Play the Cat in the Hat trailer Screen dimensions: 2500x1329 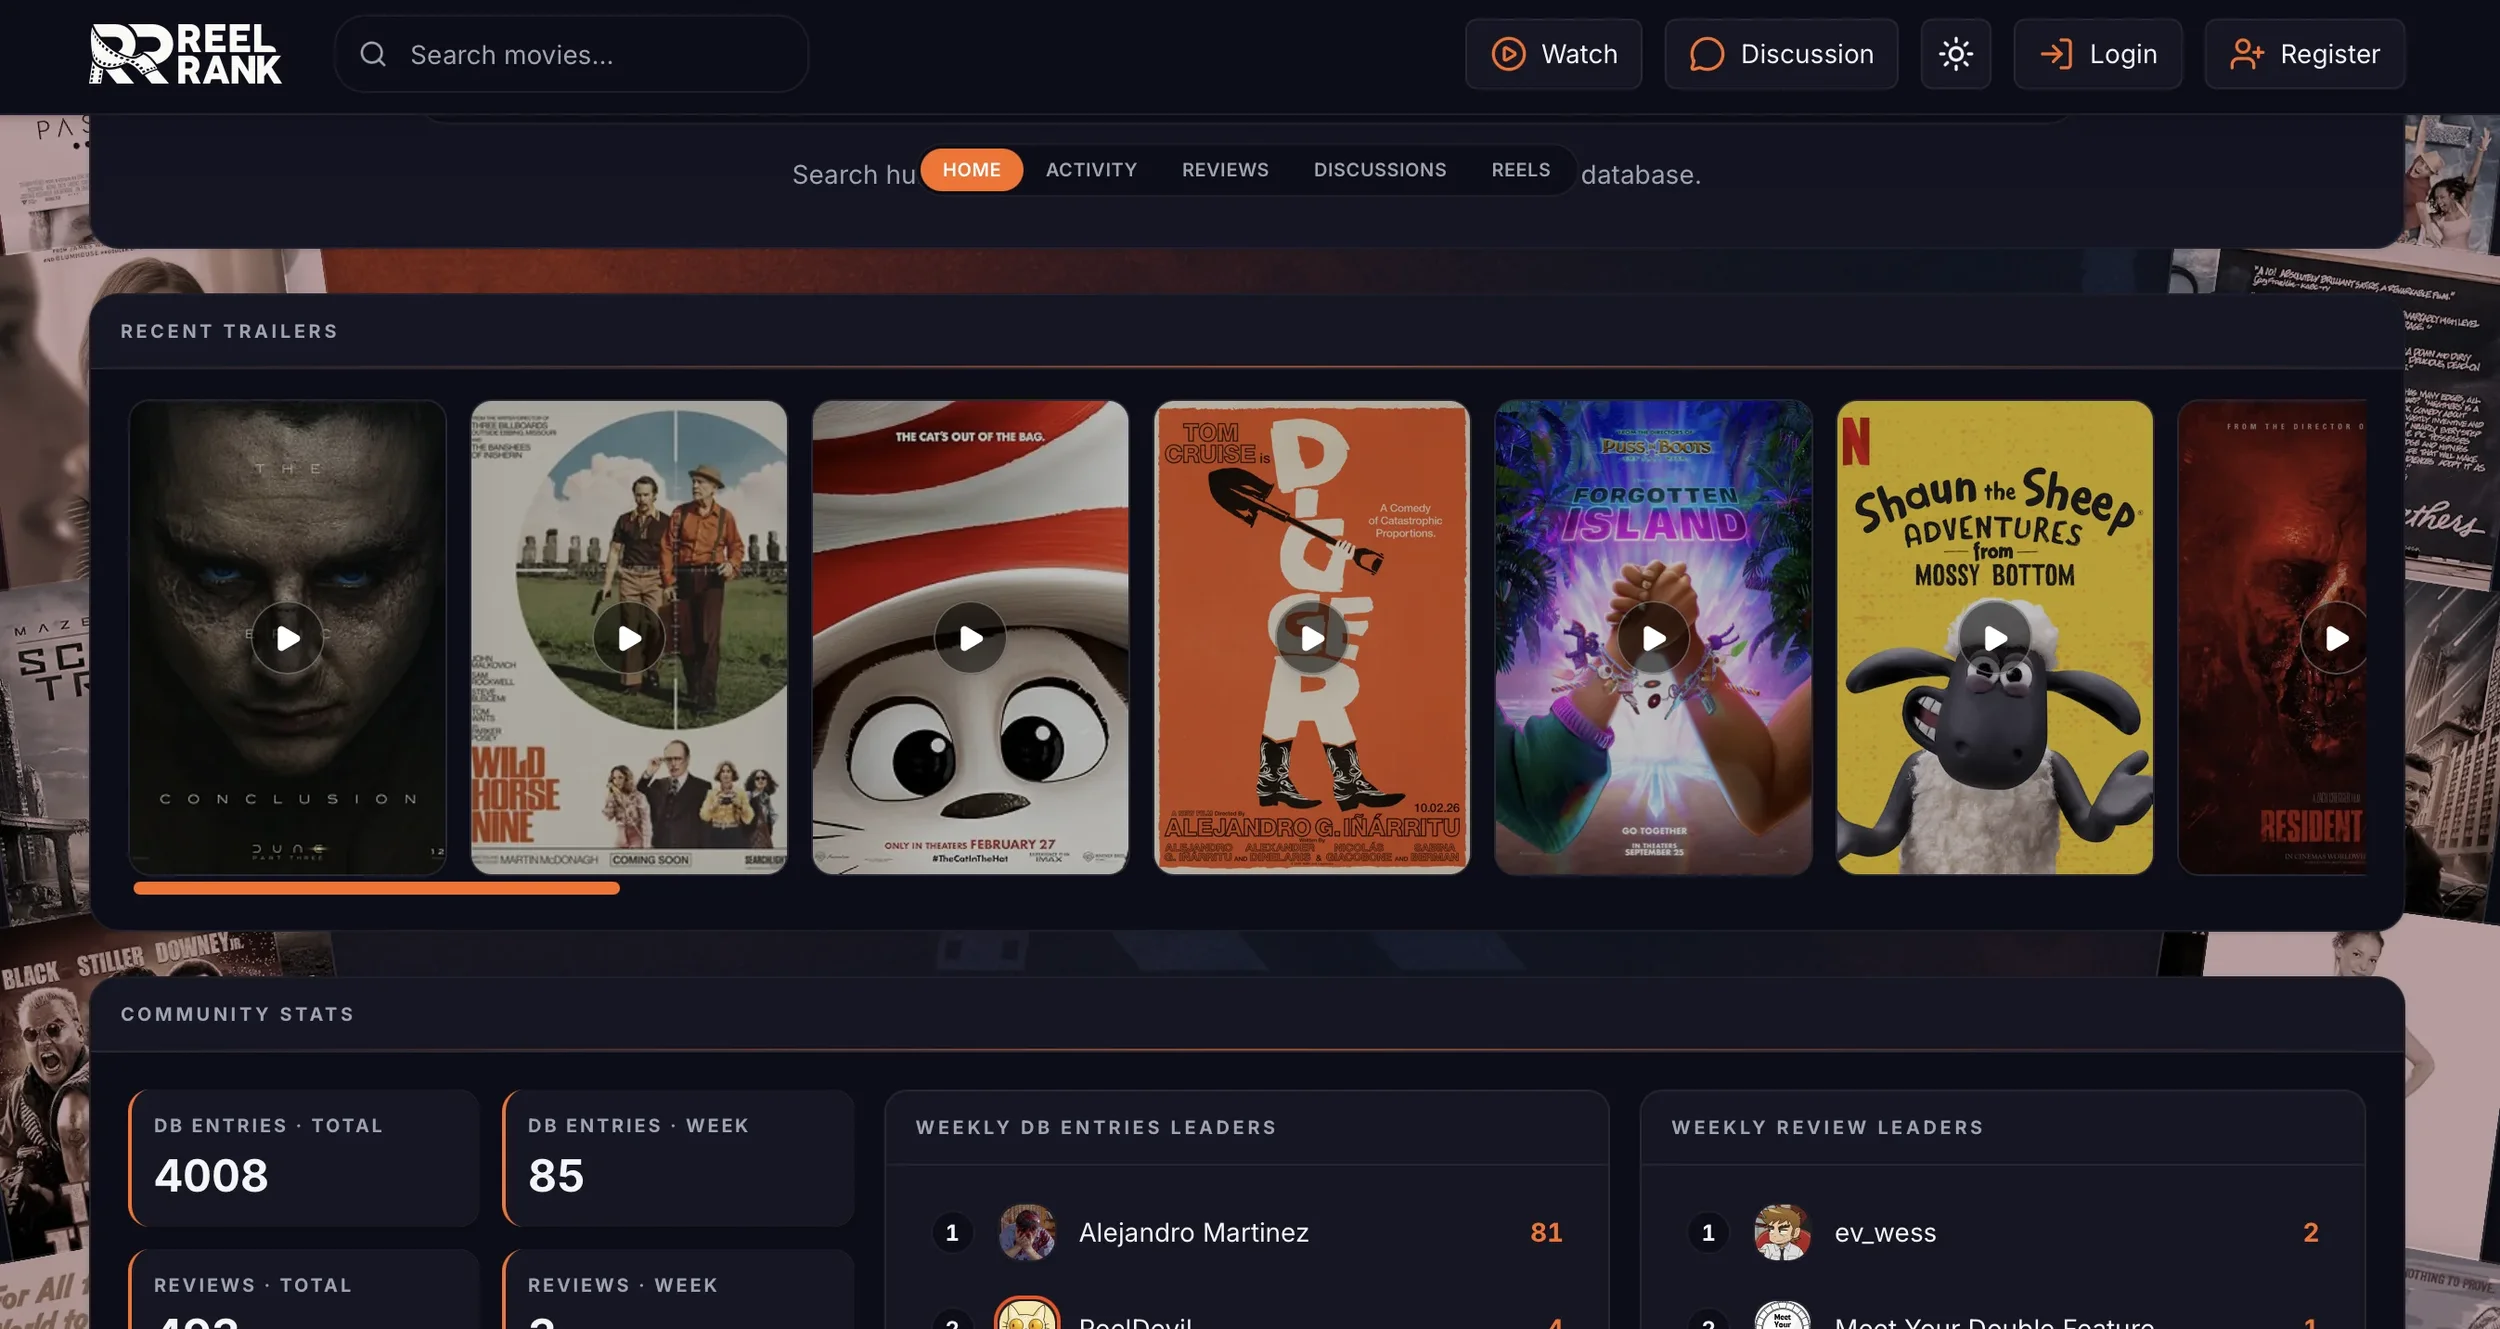(x=970, y=638)
